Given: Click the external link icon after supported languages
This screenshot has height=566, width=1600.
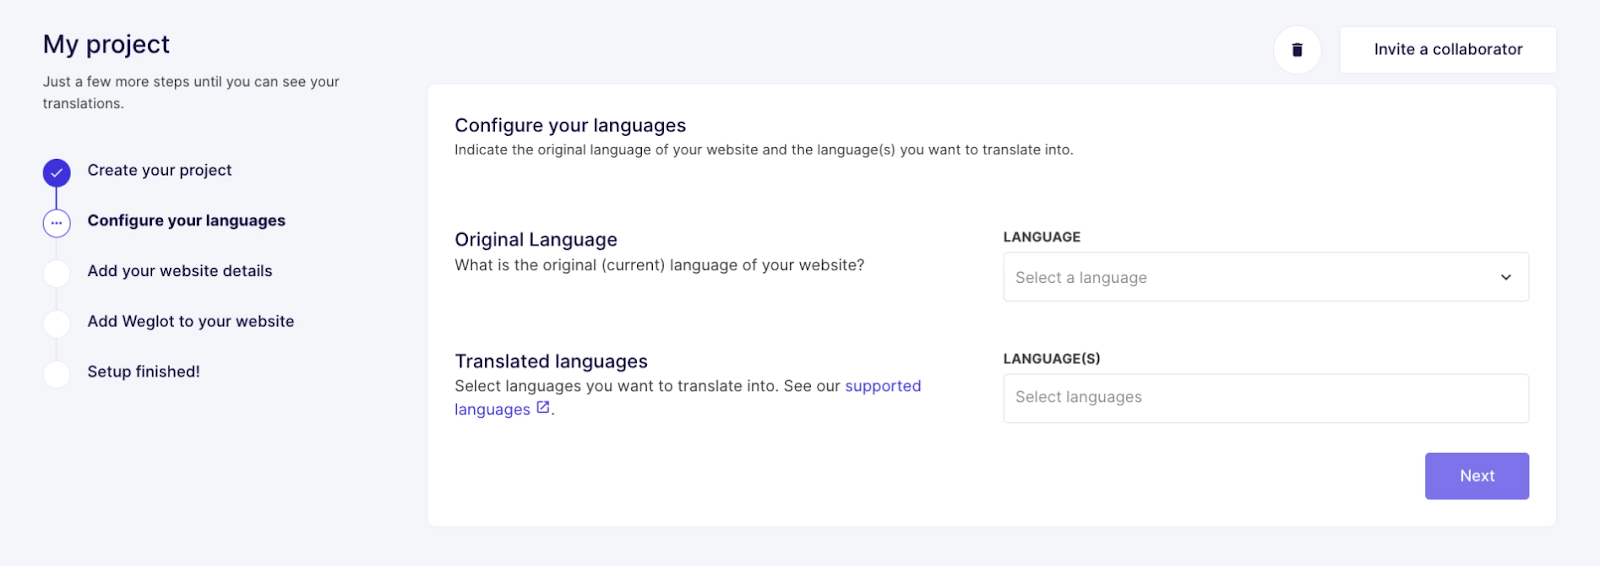Looking at the screenshot, I should point(543,408).
